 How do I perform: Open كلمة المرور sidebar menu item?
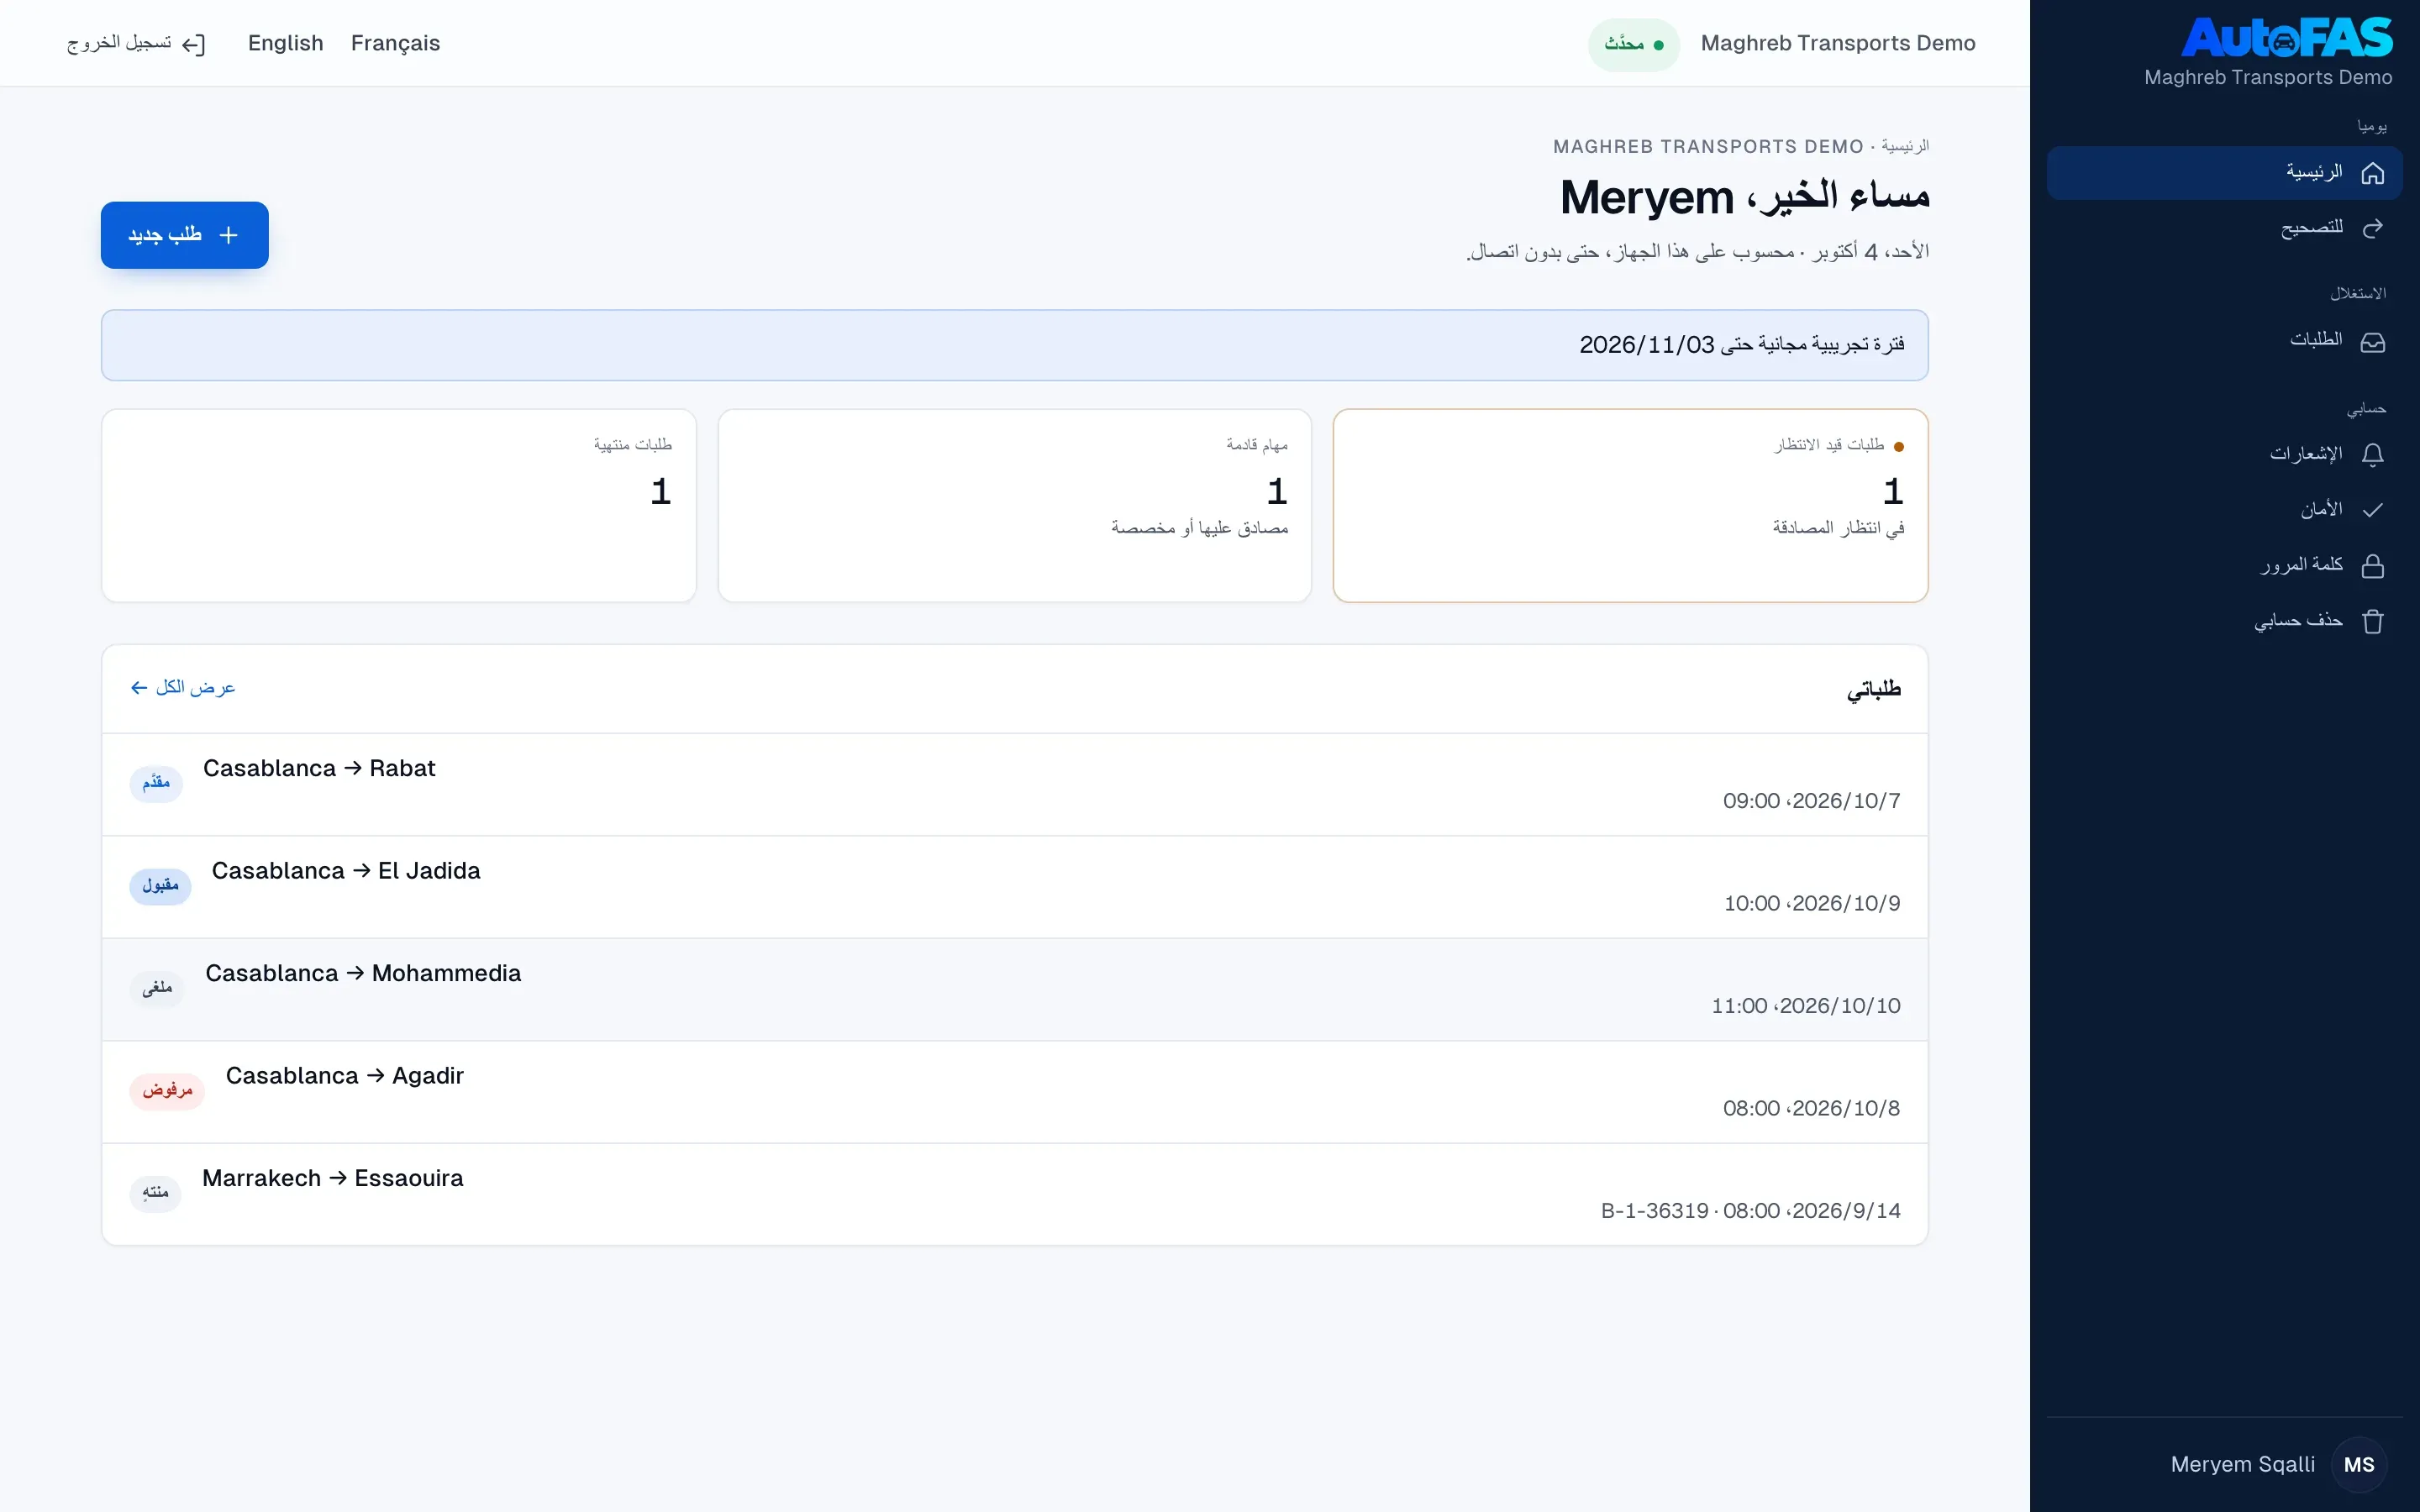(2224, 566)
